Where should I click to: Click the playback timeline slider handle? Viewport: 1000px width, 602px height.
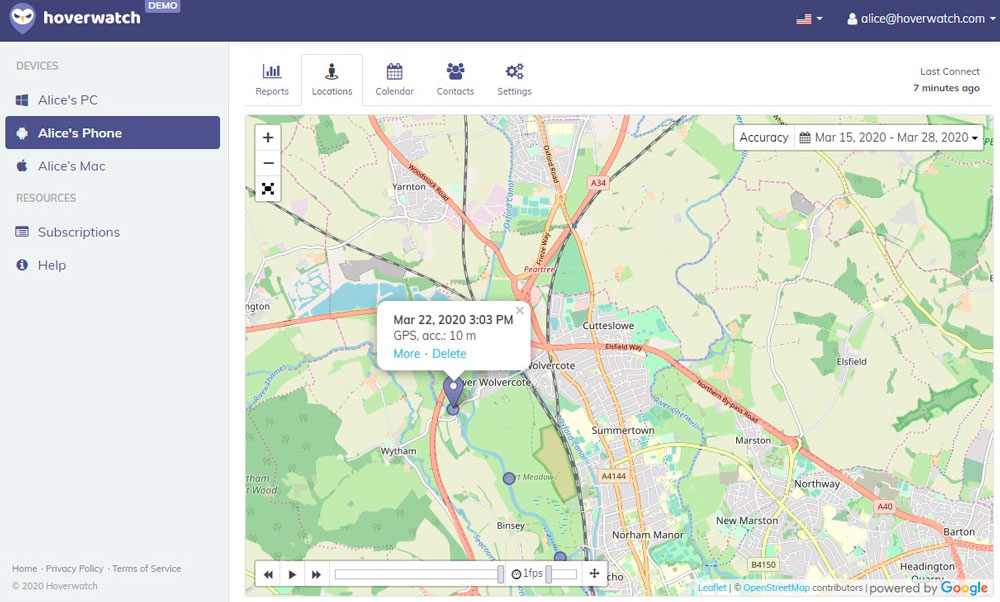pyautogui.click(x=501, y=573)
